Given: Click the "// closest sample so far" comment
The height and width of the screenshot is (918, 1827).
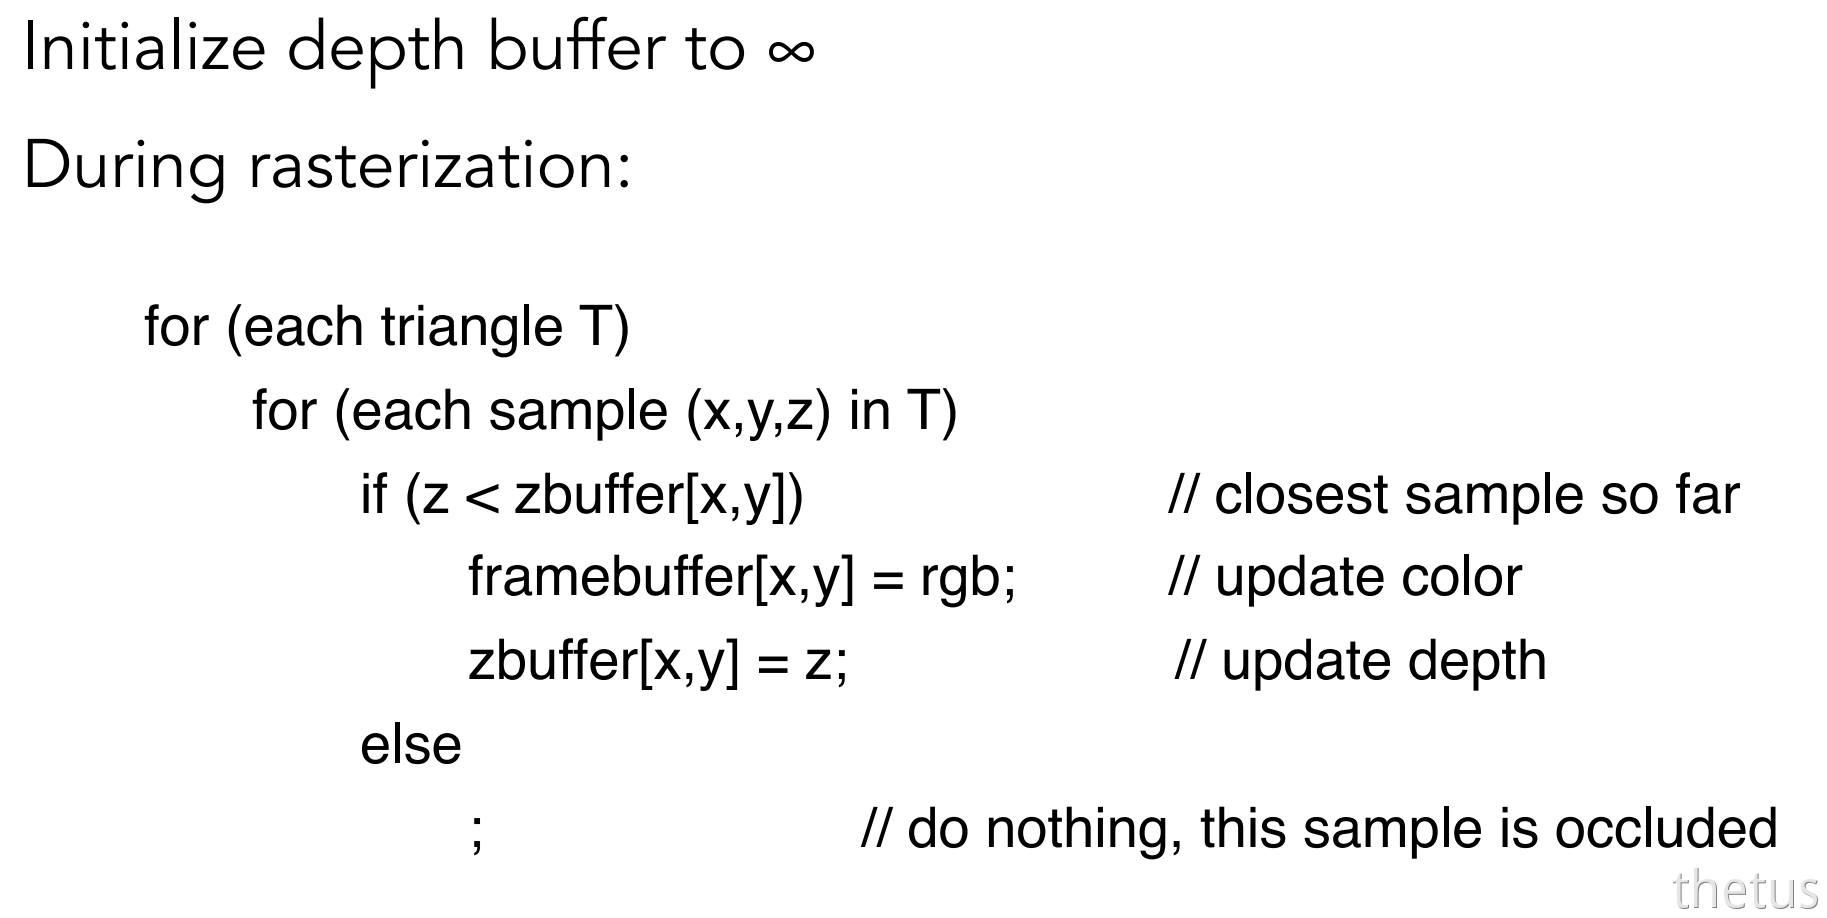Looking at the screenshot, I should pyautogui.click(x=1454, y=495).
